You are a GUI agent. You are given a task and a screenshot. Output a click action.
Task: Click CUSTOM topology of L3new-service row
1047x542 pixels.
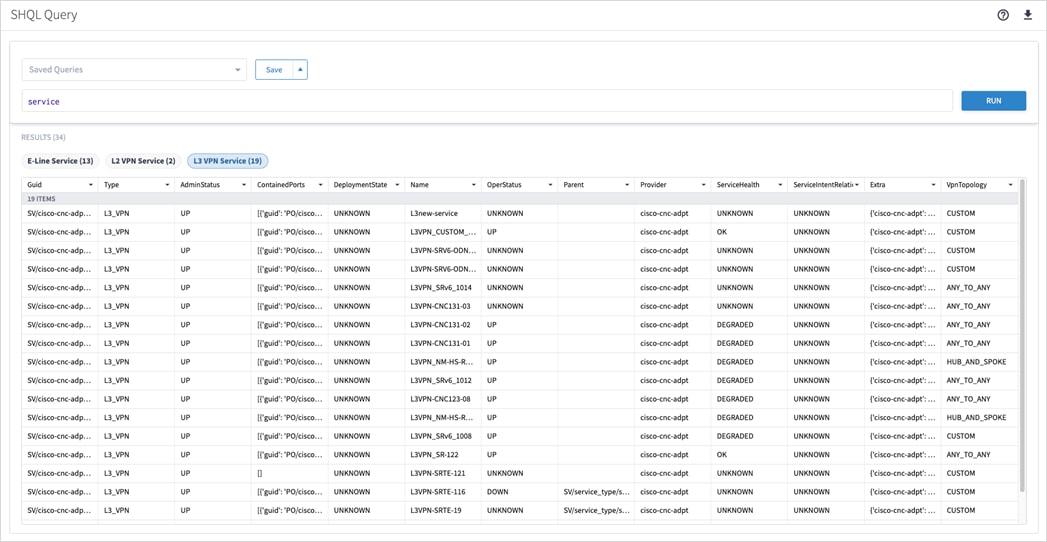tap(961, 214)
